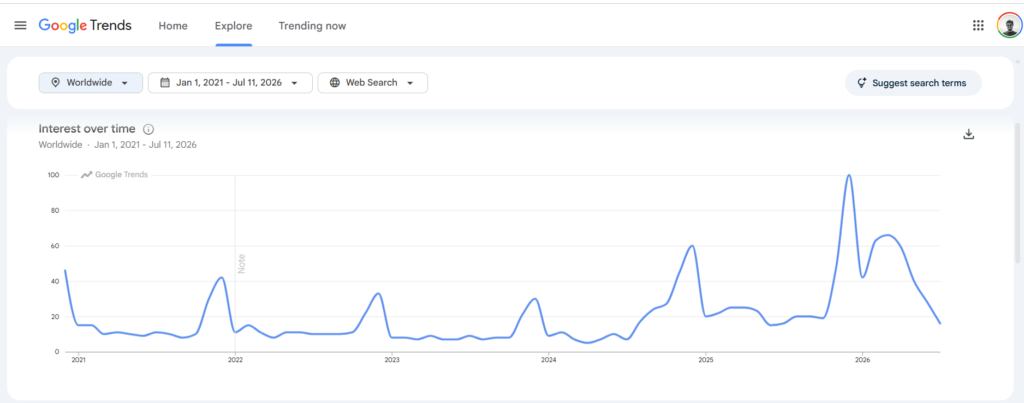1024x403 pixels.
Task: Click the 40 y-axis label
Action: (x=56, y=282)
